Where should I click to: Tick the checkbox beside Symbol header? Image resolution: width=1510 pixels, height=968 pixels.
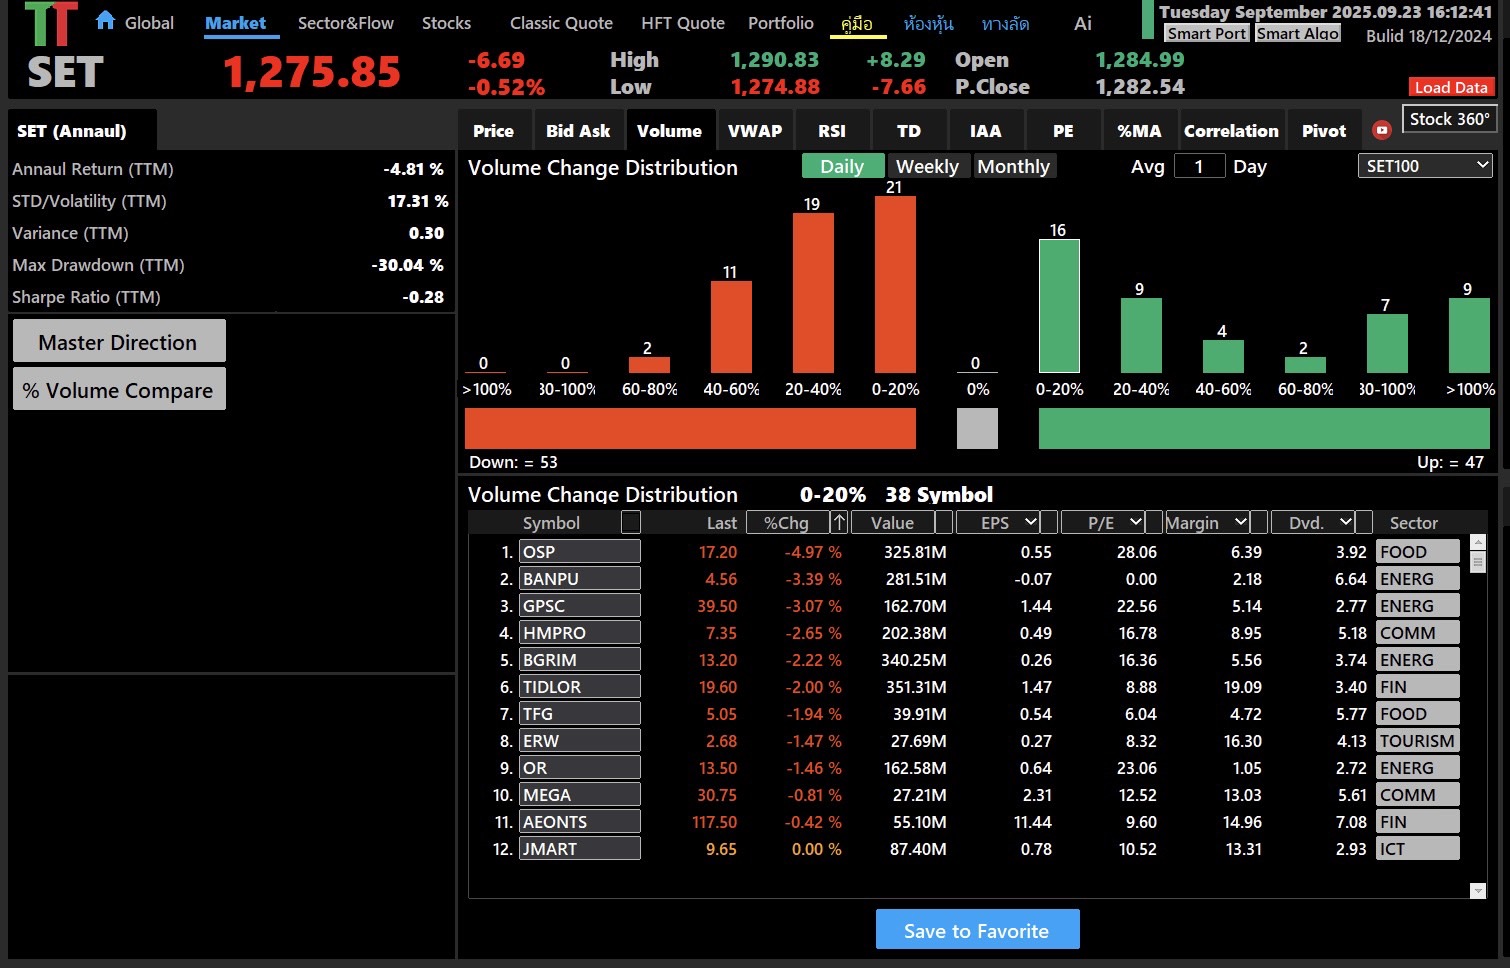[x=630, y=522]
